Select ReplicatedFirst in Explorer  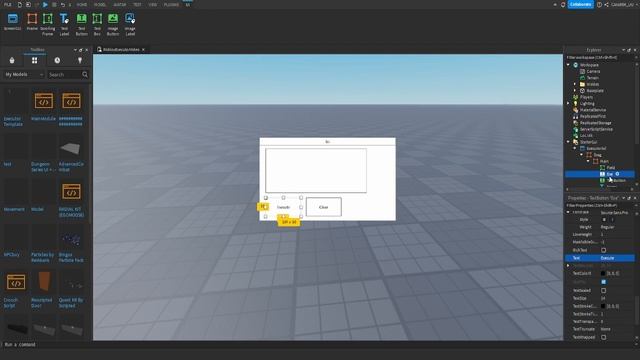593,116
